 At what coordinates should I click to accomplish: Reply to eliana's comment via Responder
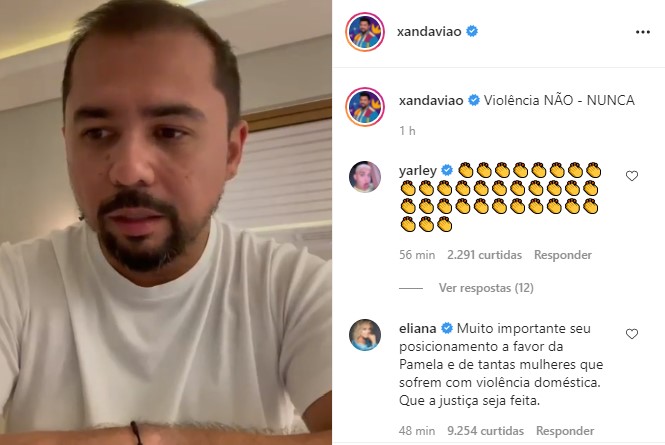pos(565,431)
